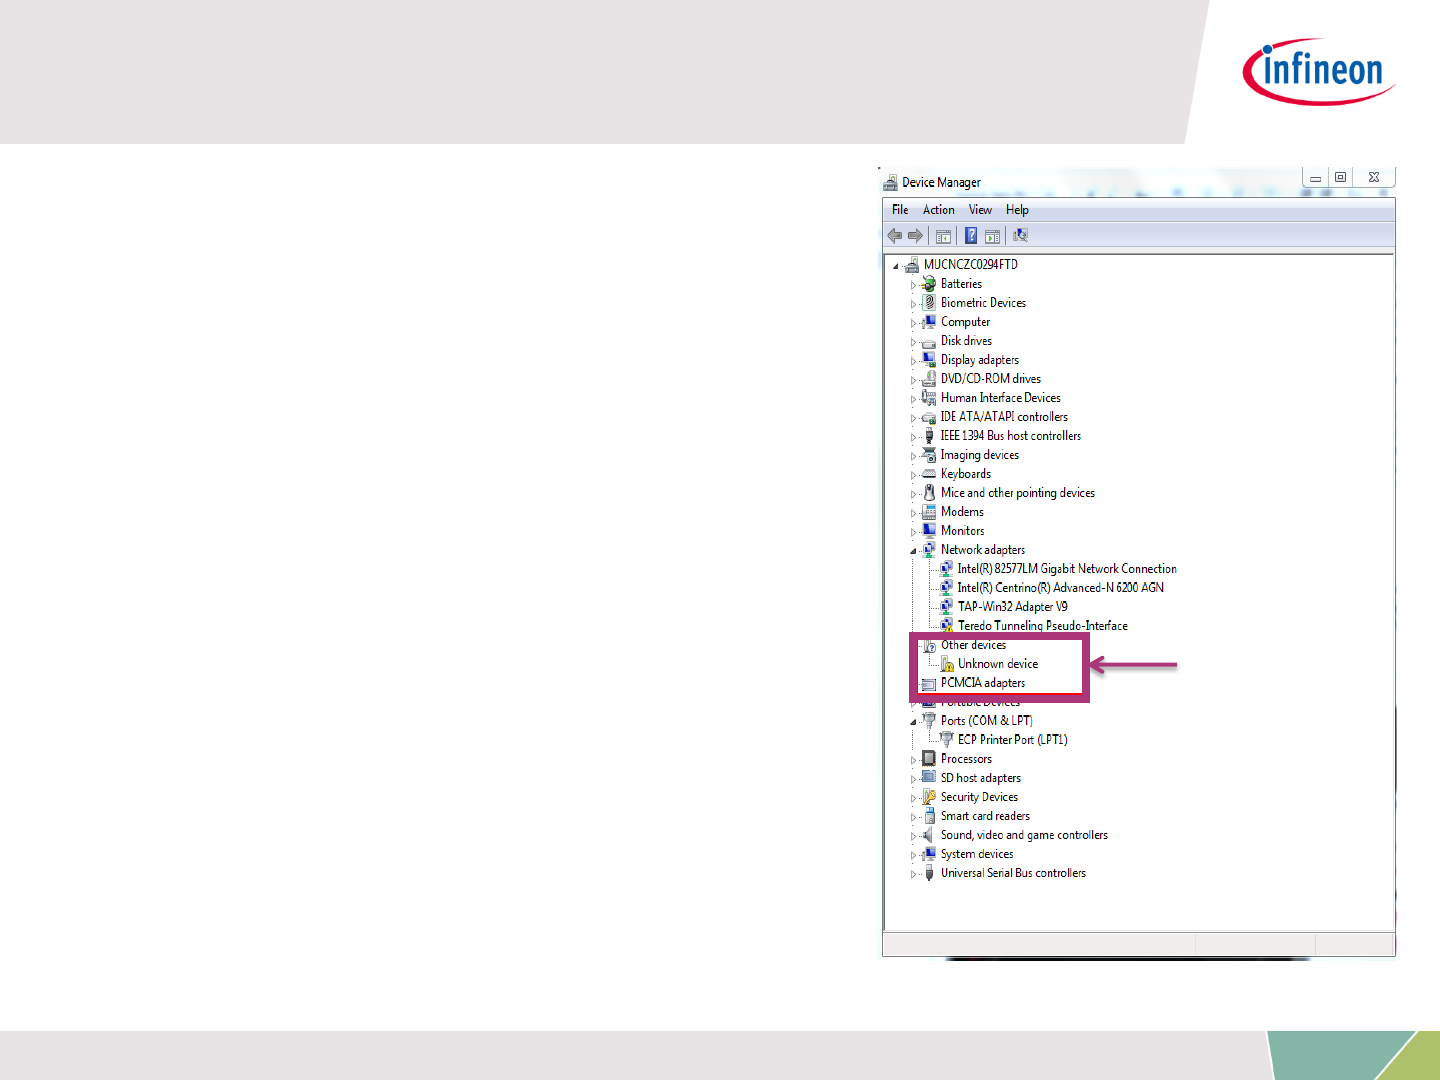Toggle the show/hide action pane toolbar icon

pos(992,236)
